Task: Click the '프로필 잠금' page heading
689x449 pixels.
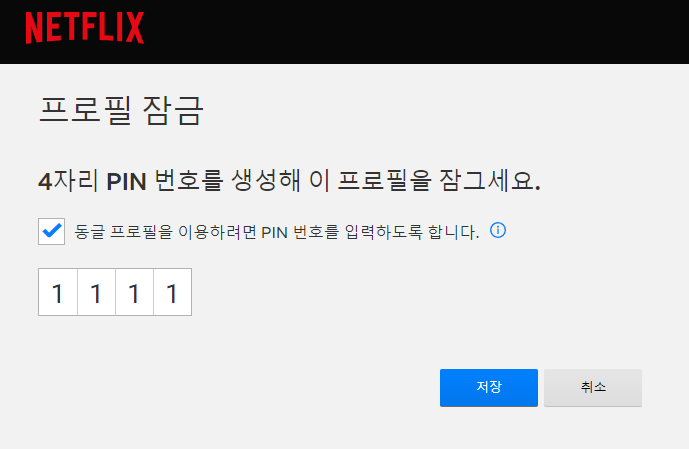Action: click(121, 110)
